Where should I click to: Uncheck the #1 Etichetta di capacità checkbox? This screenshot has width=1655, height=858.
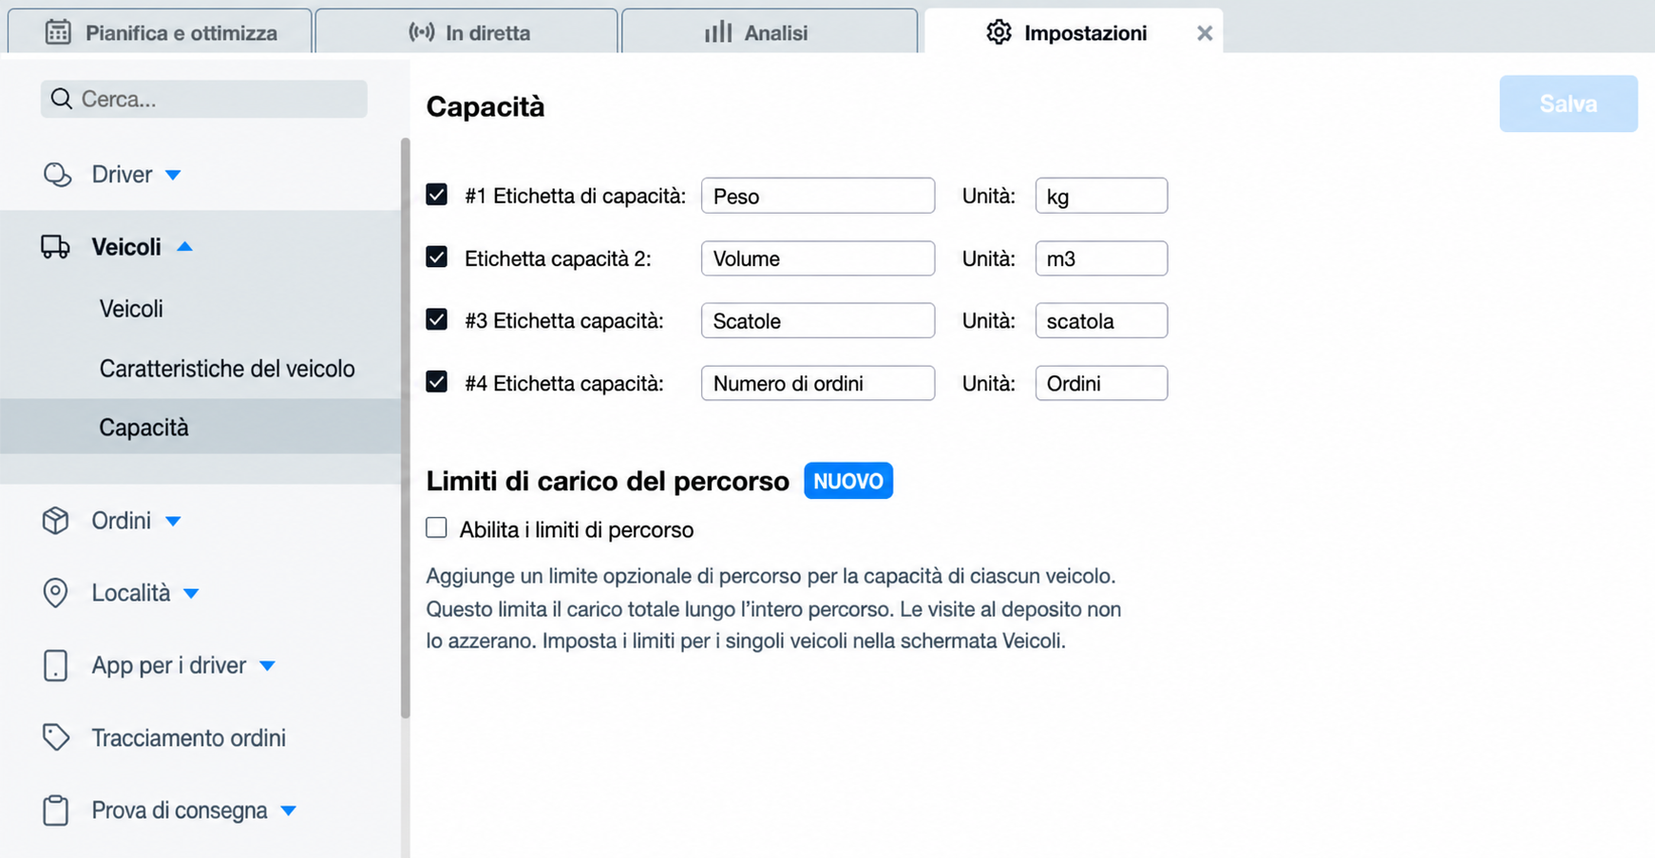tap(437, 195)
